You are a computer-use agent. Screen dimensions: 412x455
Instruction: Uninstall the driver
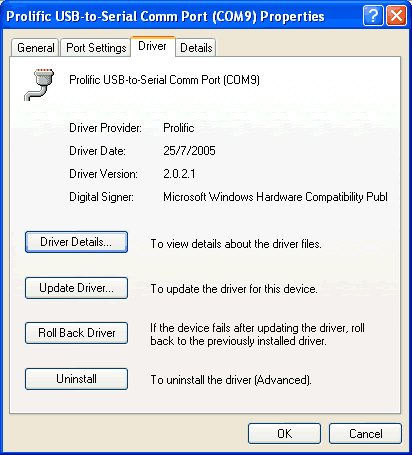pyautogui.click(x=76, y=379)
